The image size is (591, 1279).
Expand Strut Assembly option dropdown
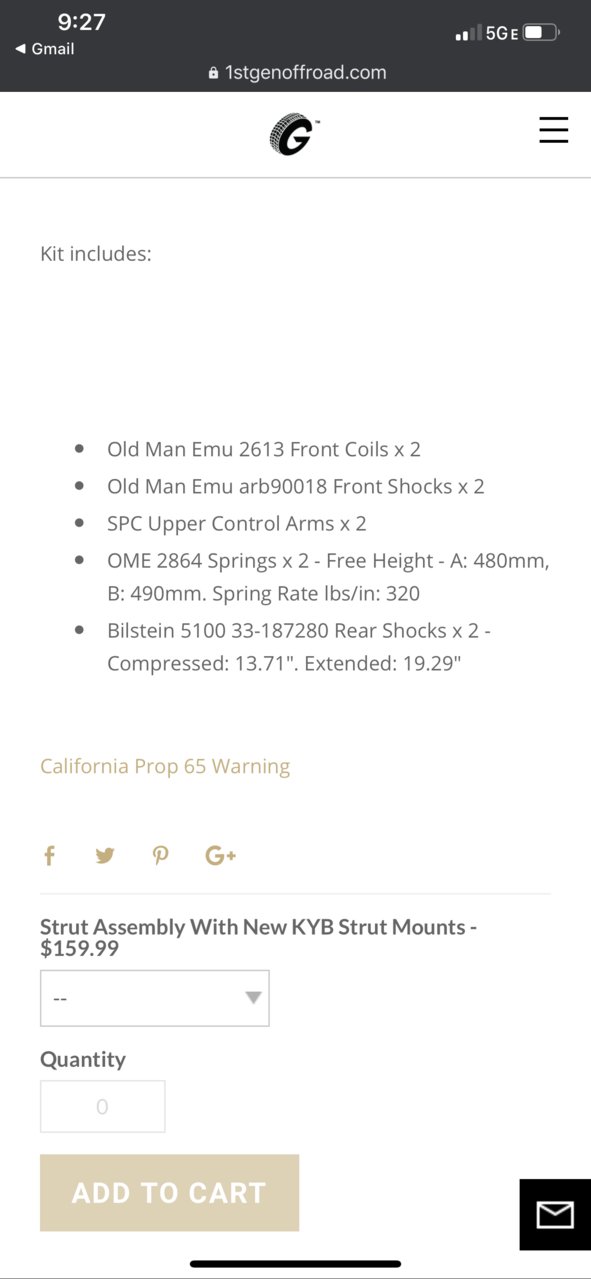point(155,998)
